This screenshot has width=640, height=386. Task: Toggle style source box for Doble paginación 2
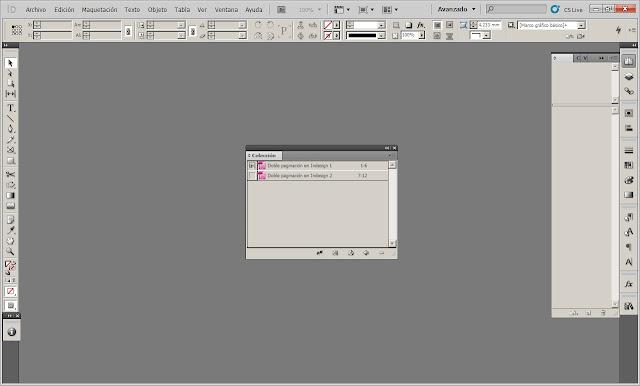coord(252,175)
